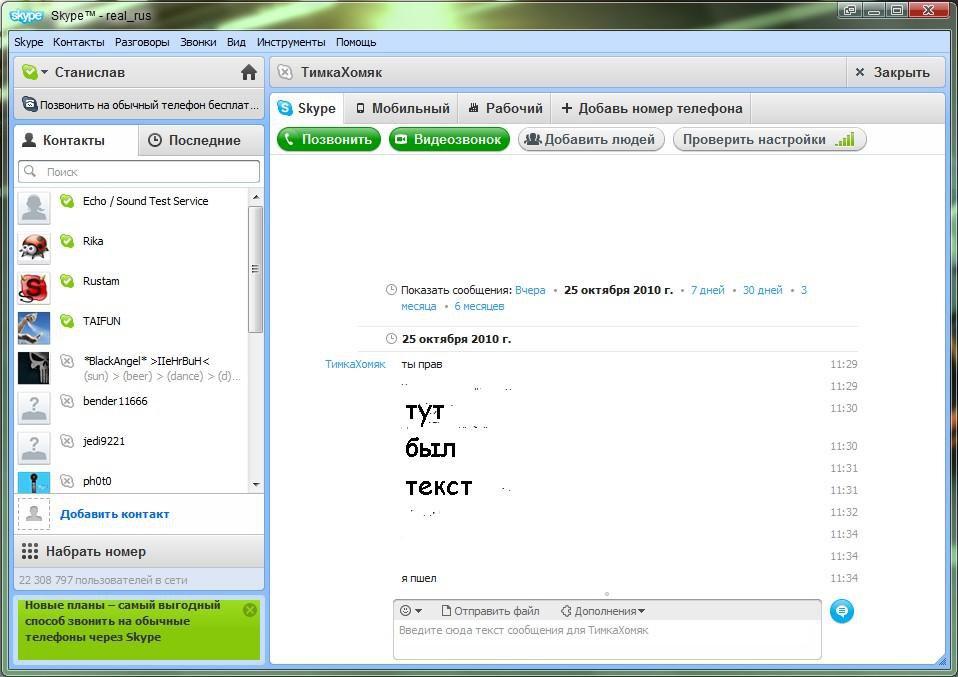
Task: Click the Добавить контакт link
Action: [x=115, y=514]
